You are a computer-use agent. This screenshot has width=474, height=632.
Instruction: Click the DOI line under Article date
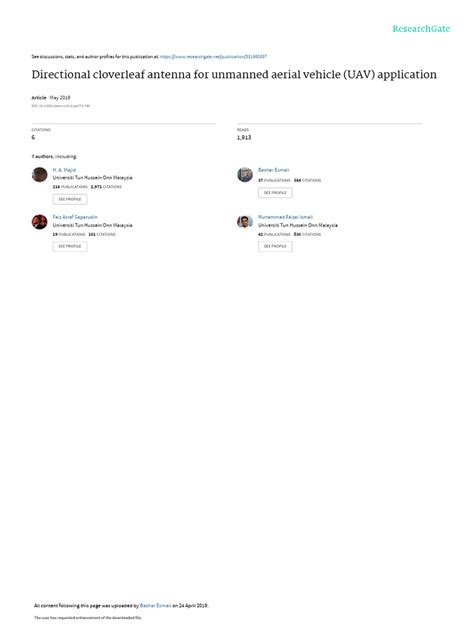pos(60,106)
